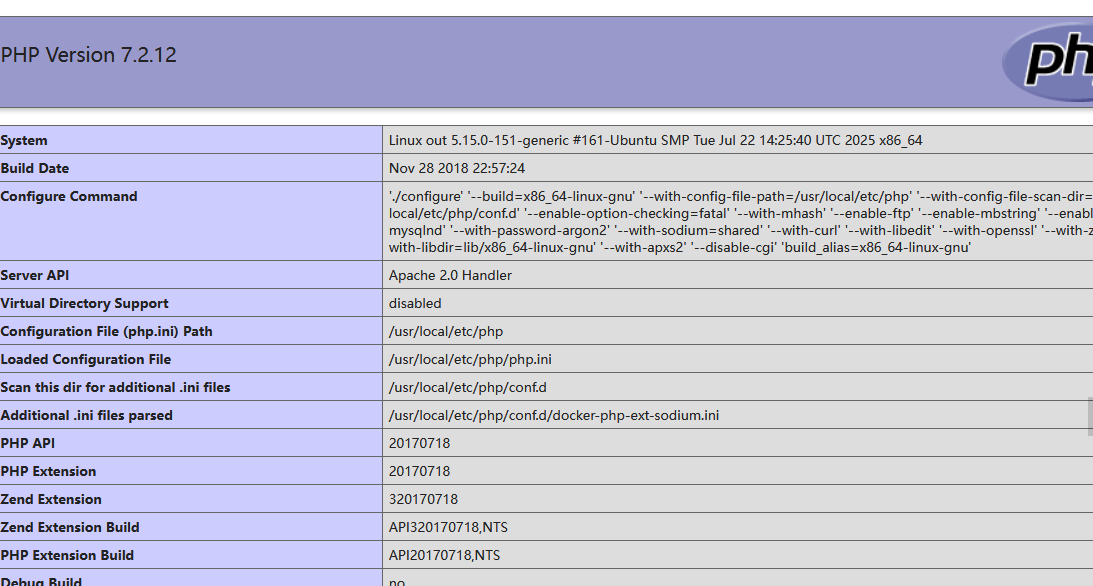Click the vertical scrollbar thumb

click(x=1090, y=417)
